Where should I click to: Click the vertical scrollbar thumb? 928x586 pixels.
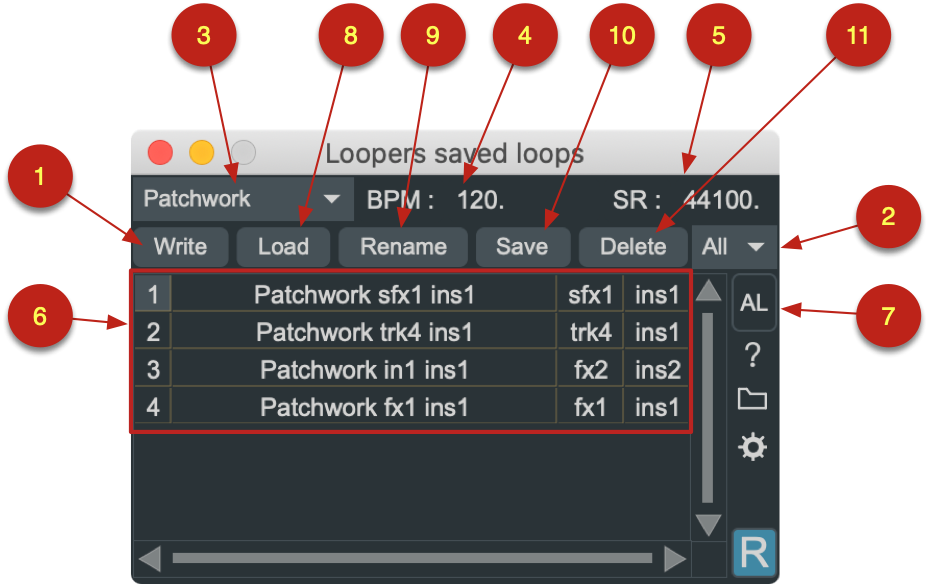[707, 407]
